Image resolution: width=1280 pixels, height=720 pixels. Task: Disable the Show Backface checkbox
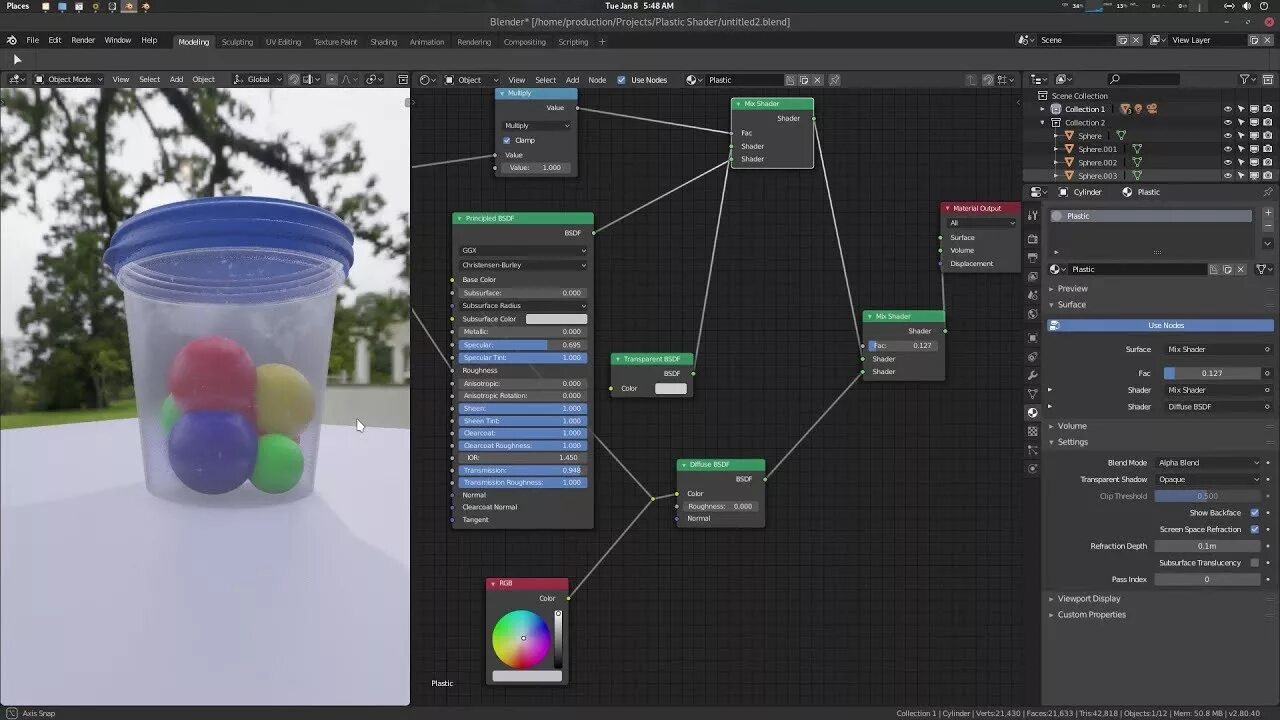pyautogui.click(x=1255, y=513)
